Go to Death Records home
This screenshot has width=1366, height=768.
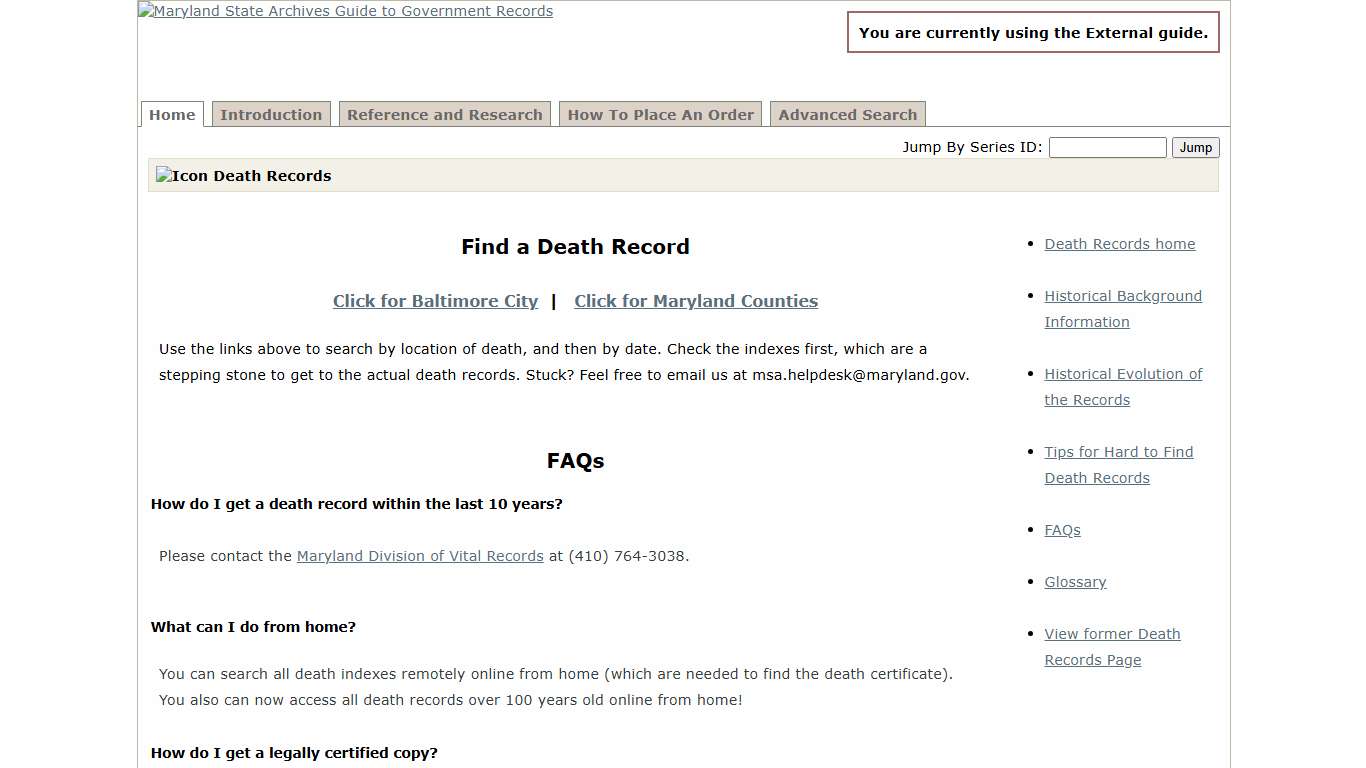1119,243
